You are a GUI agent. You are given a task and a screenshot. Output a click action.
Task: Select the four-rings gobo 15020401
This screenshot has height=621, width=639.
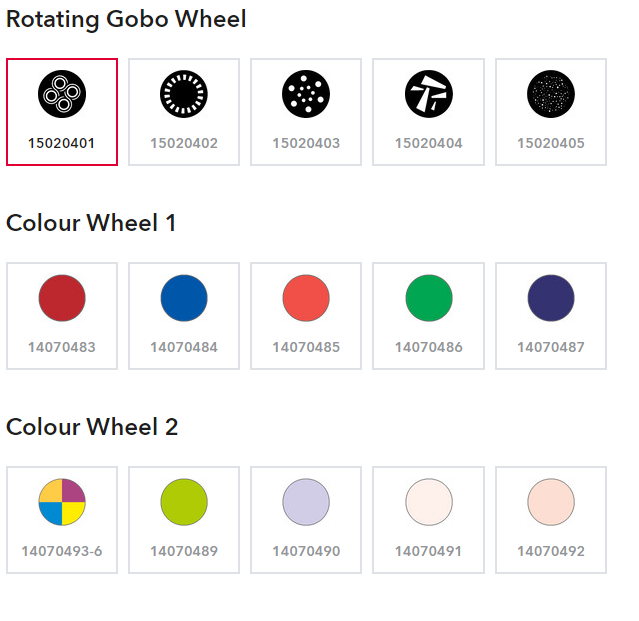62,112
